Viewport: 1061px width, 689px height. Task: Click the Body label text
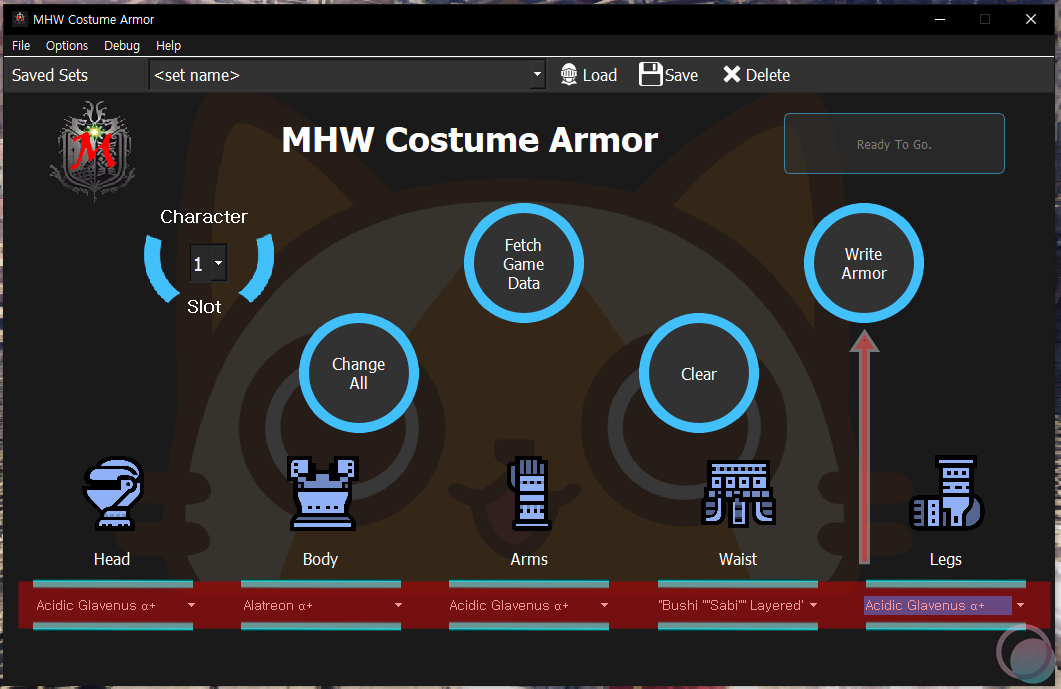pyautogui.click(x=320, y=559)
